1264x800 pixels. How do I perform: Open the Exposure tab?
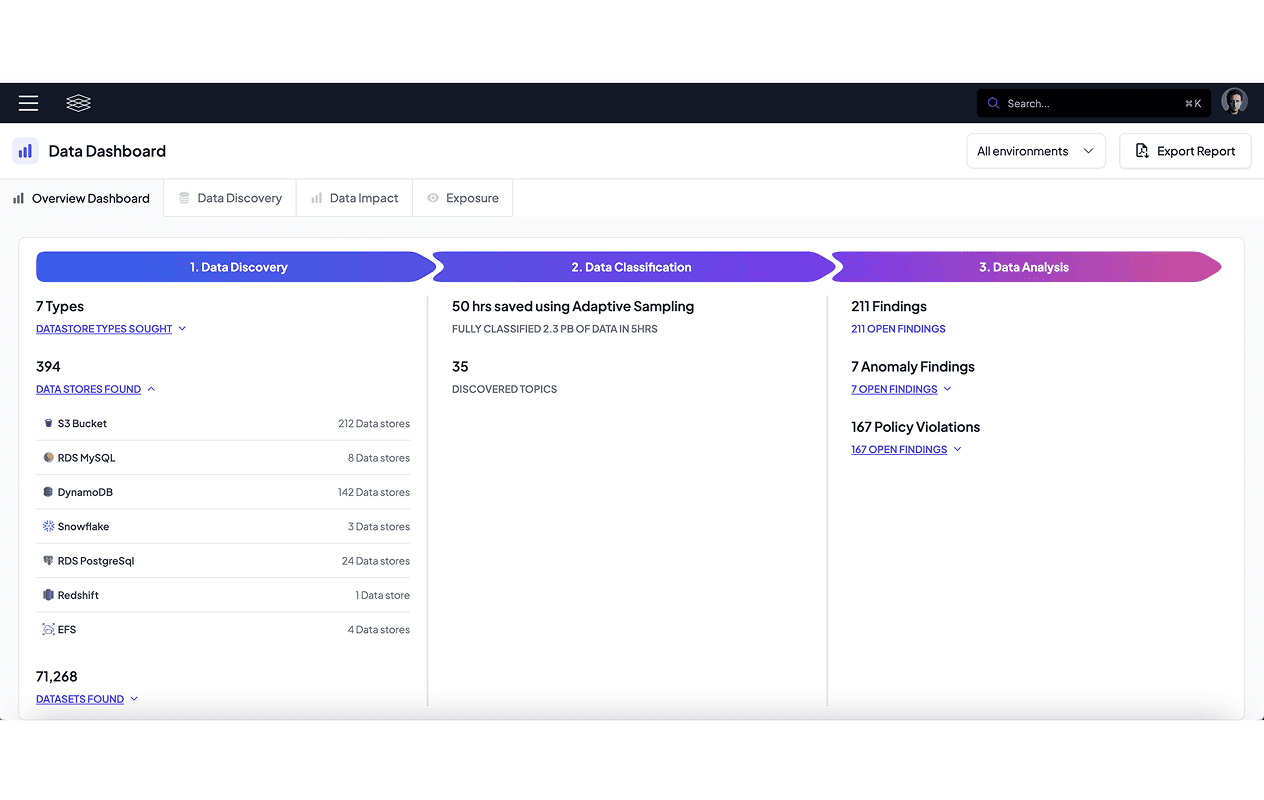(462, 198)
